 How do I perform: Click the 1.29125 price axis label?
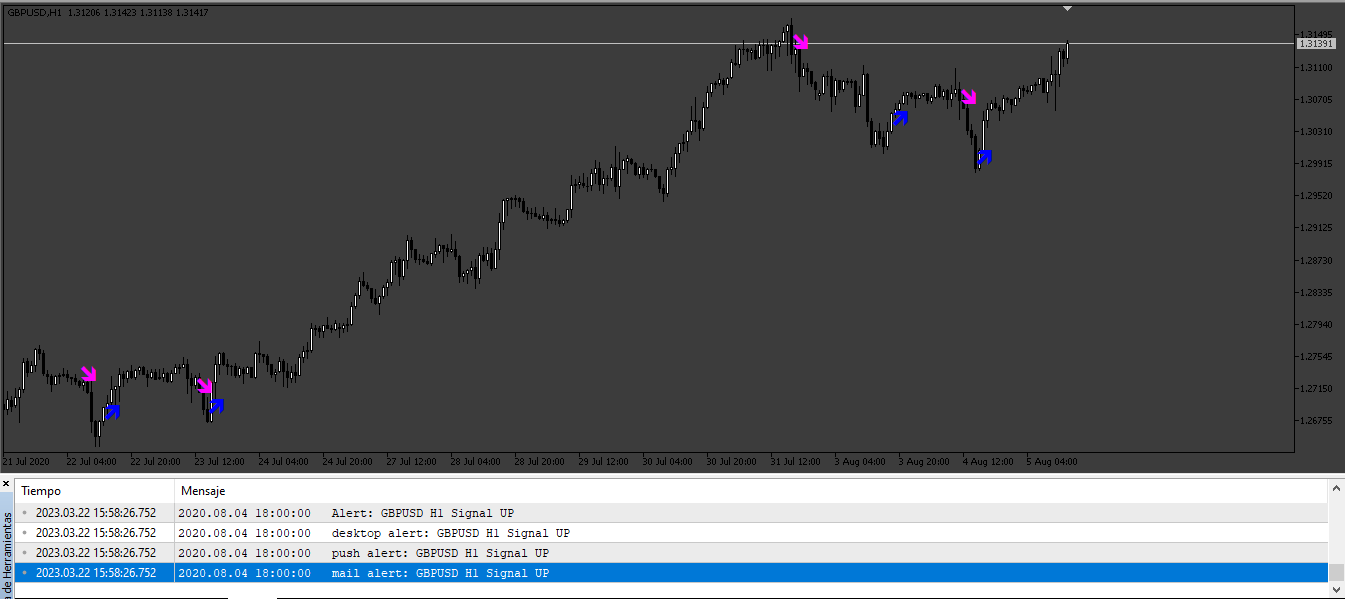tap(1316, 228)
